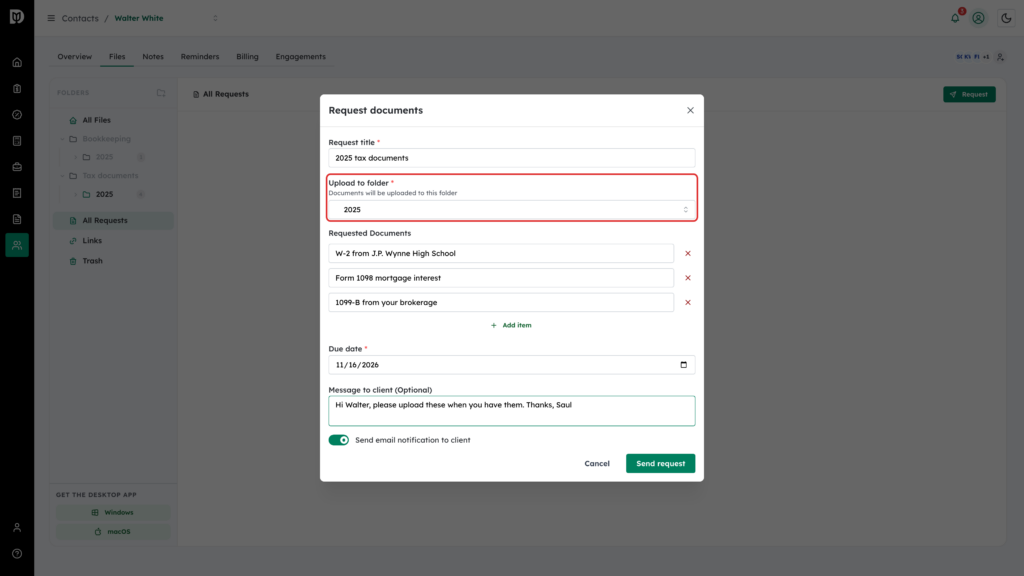Open the calculator icon in left sidebar
Viewport: 1024px width, 576px height.
point(17,141)
